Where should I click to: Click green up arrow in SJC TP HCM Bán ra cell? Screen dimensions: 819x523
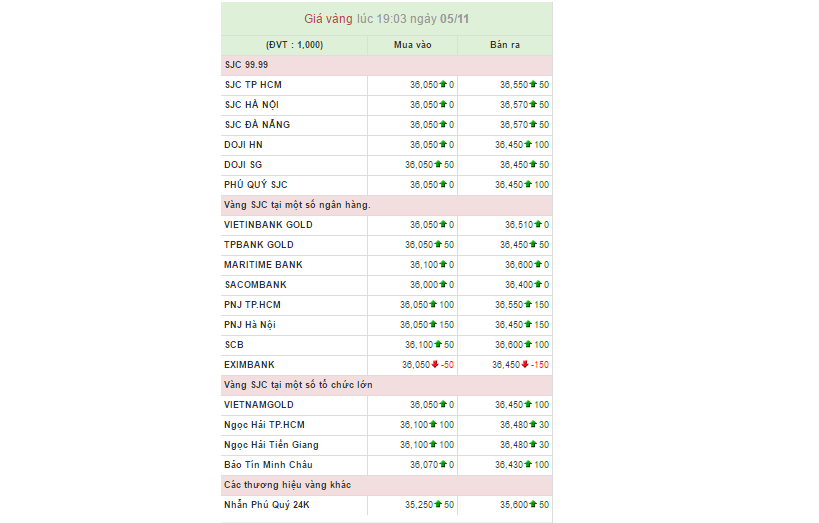[533, 85]
